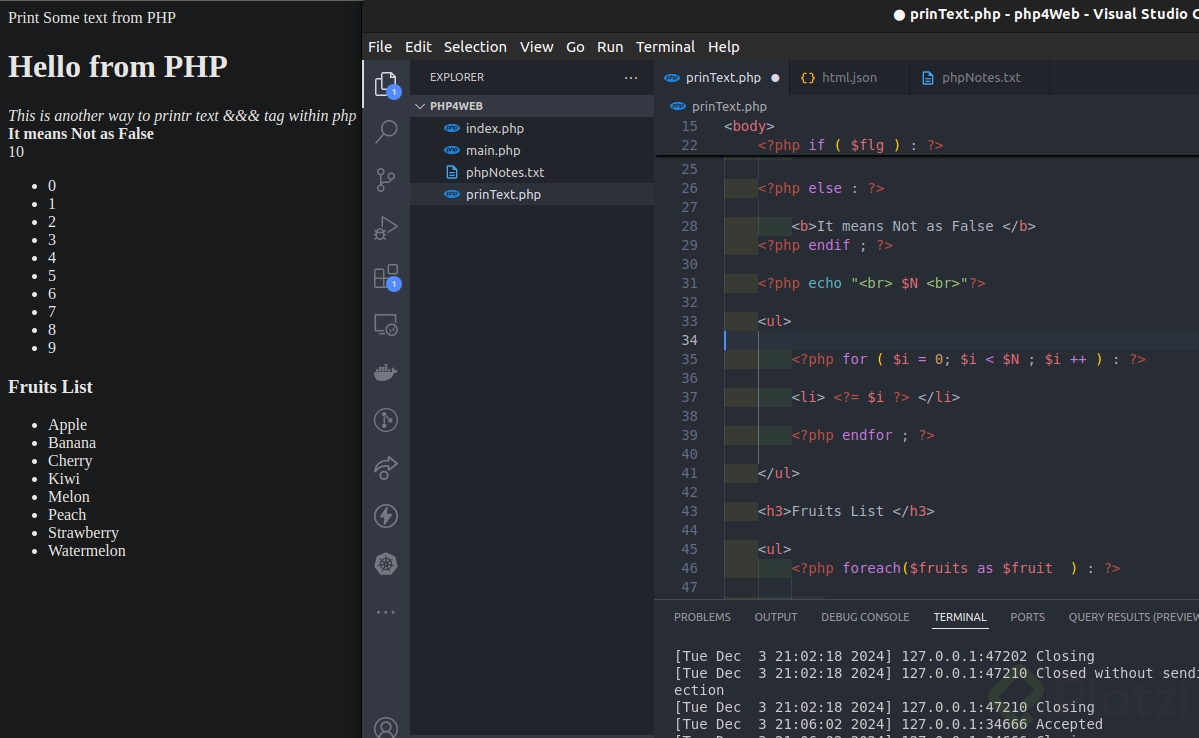Open the Search view in activity bar
Image resolution: width=1199 pixels, height=738 pixels.
click(386, 131)
